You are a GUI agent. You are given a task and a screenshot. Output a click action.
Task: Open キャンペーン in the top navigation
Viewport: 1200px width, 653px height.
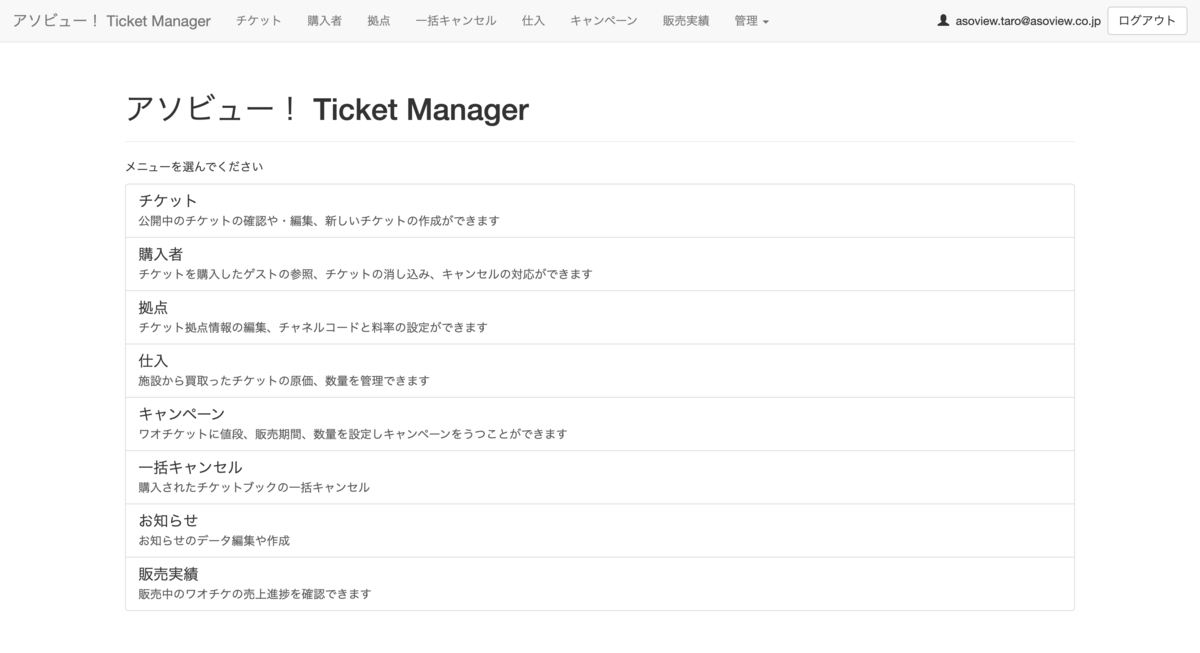pyautogui.click(x=604, y=21)
